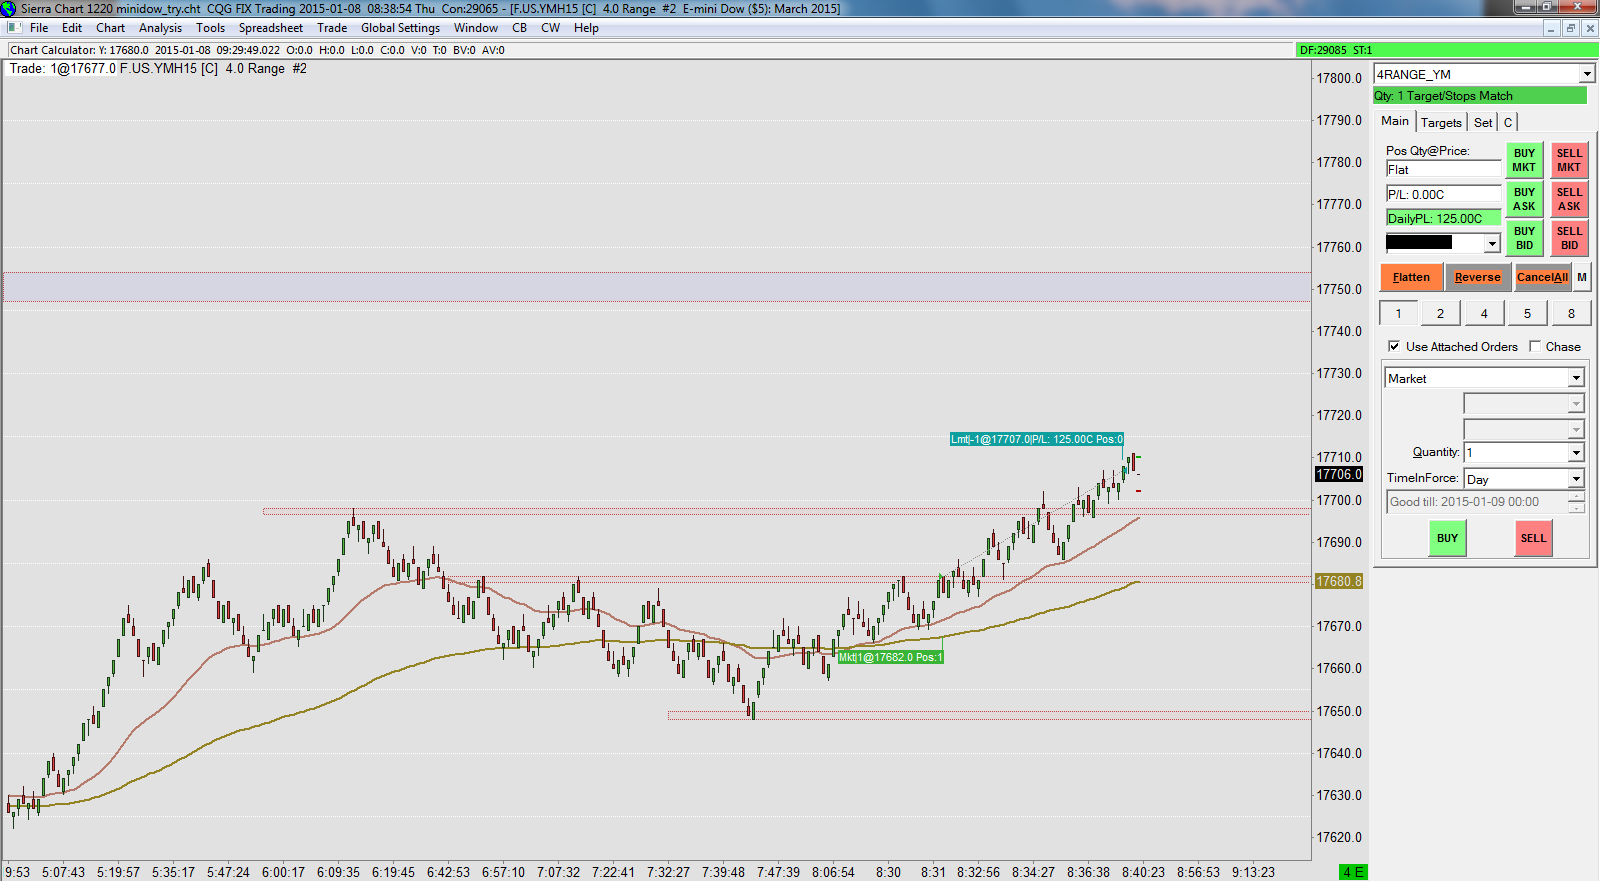Open the chart window icon beside File menu

point(14,28)
